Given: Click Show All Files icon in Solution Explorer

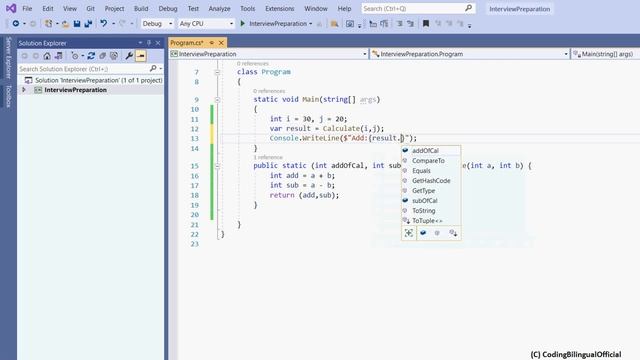Looking at the screenshot, I should tap(114, 56).
